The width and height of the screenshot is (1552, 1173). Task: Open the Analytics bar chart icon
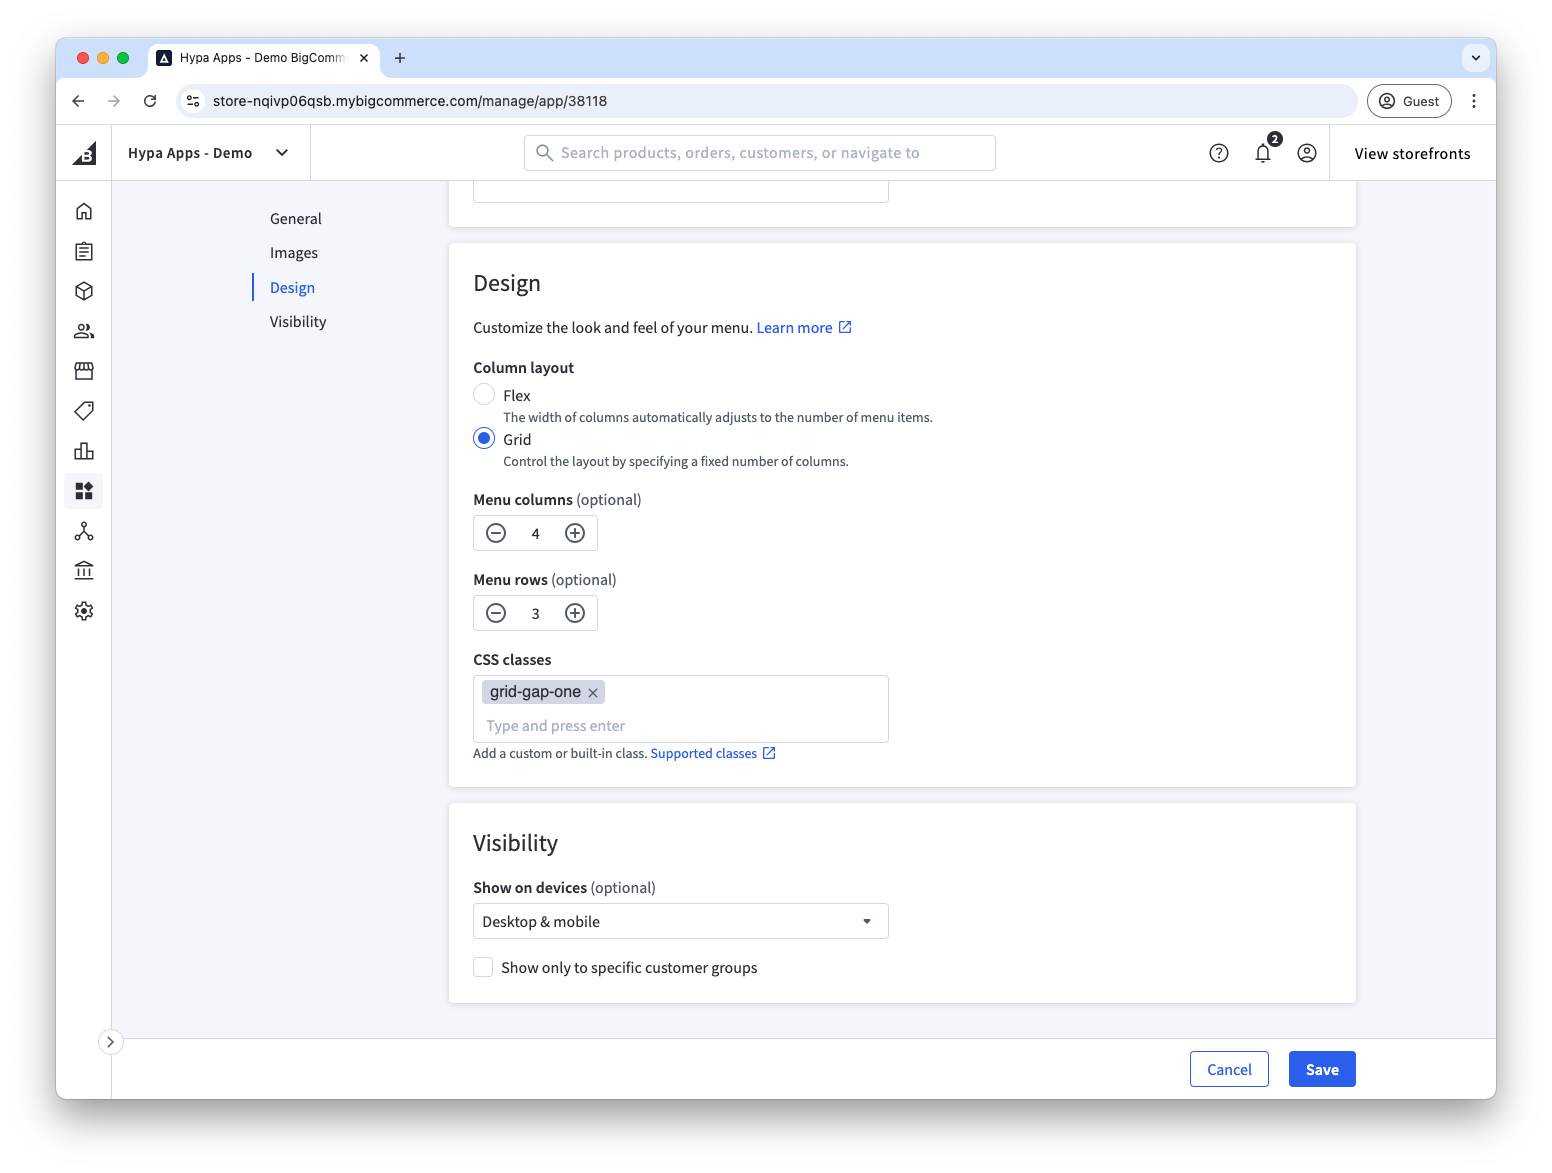click(84, 451)
